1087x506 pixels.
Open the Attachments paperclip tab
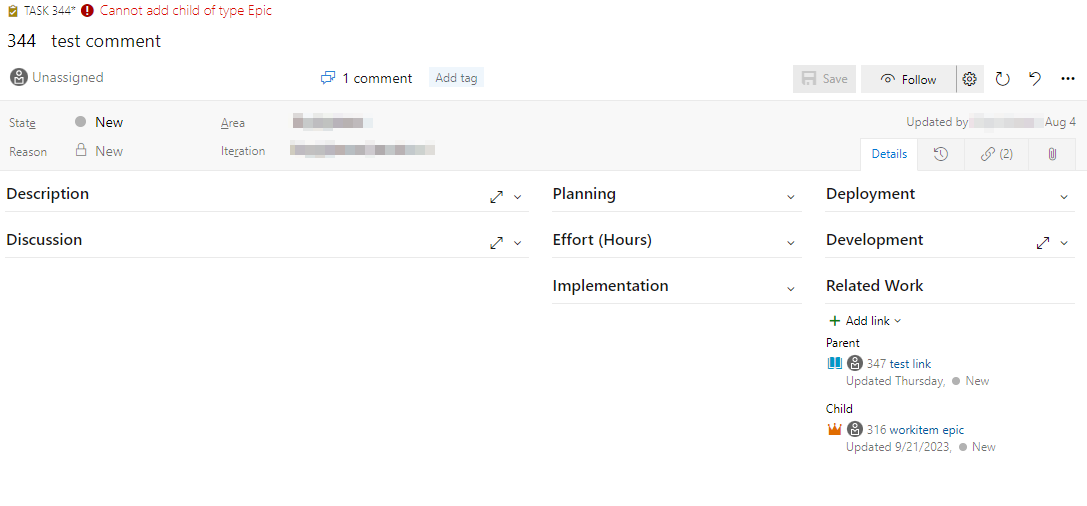click(1052, 154)
